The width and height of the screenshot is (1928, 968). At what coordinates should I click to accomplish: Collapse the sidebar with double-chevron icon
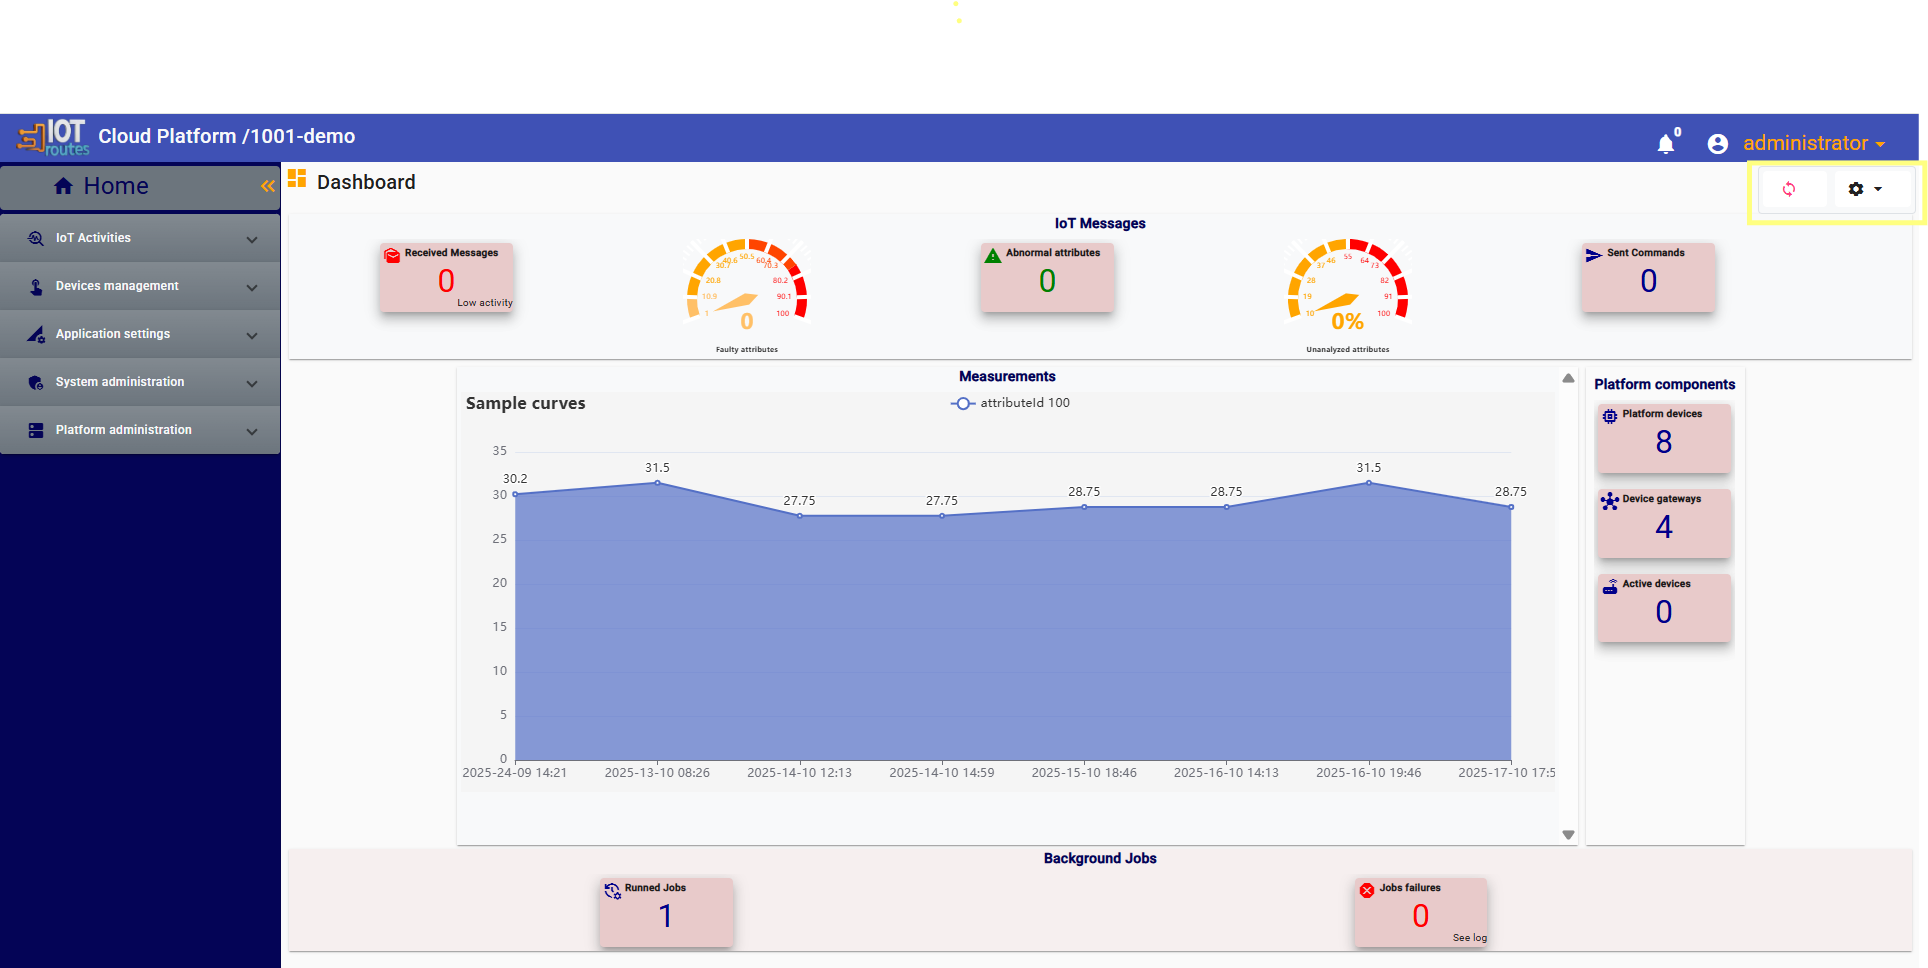[267, 186]
